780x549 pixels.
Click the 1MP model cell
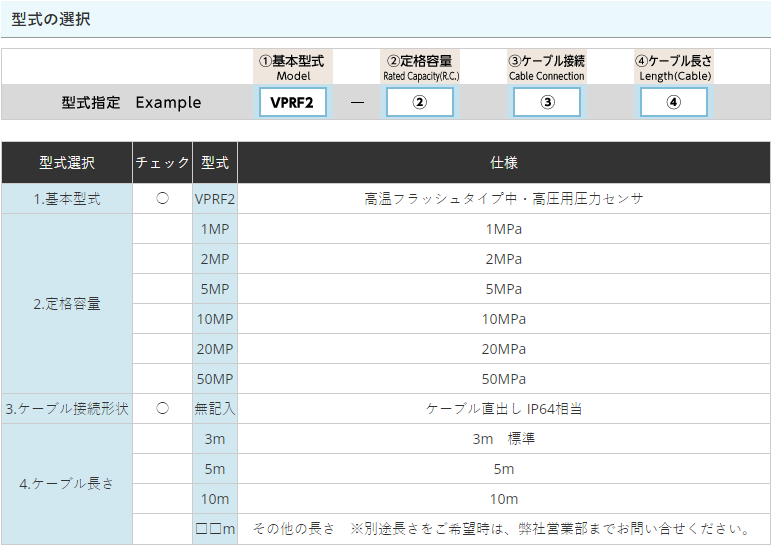[x=215, y=229]
